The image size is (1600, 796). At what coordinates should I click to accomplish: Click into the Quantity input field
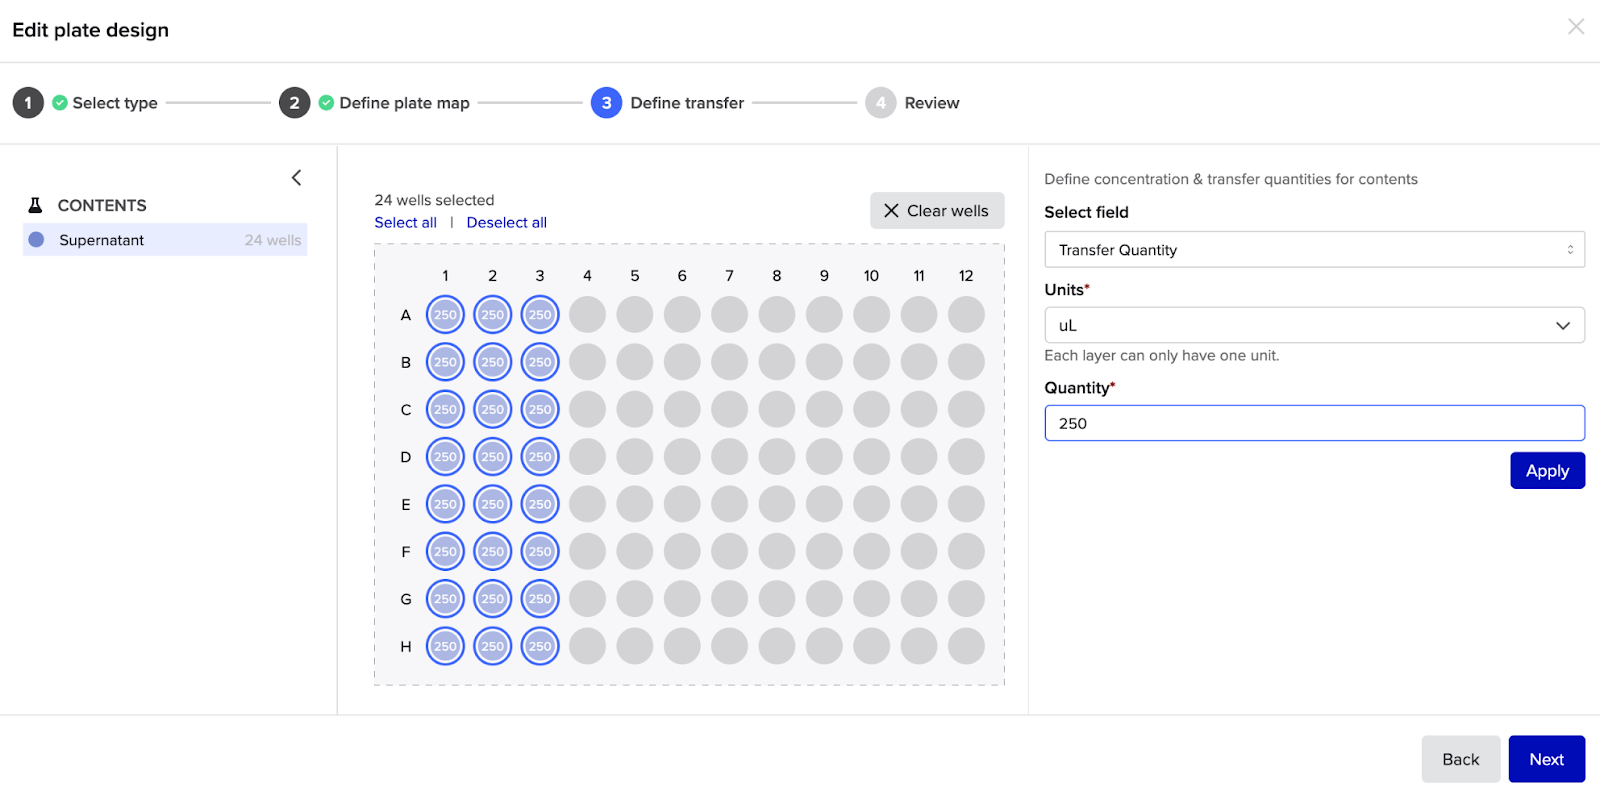pos(1313,424)
